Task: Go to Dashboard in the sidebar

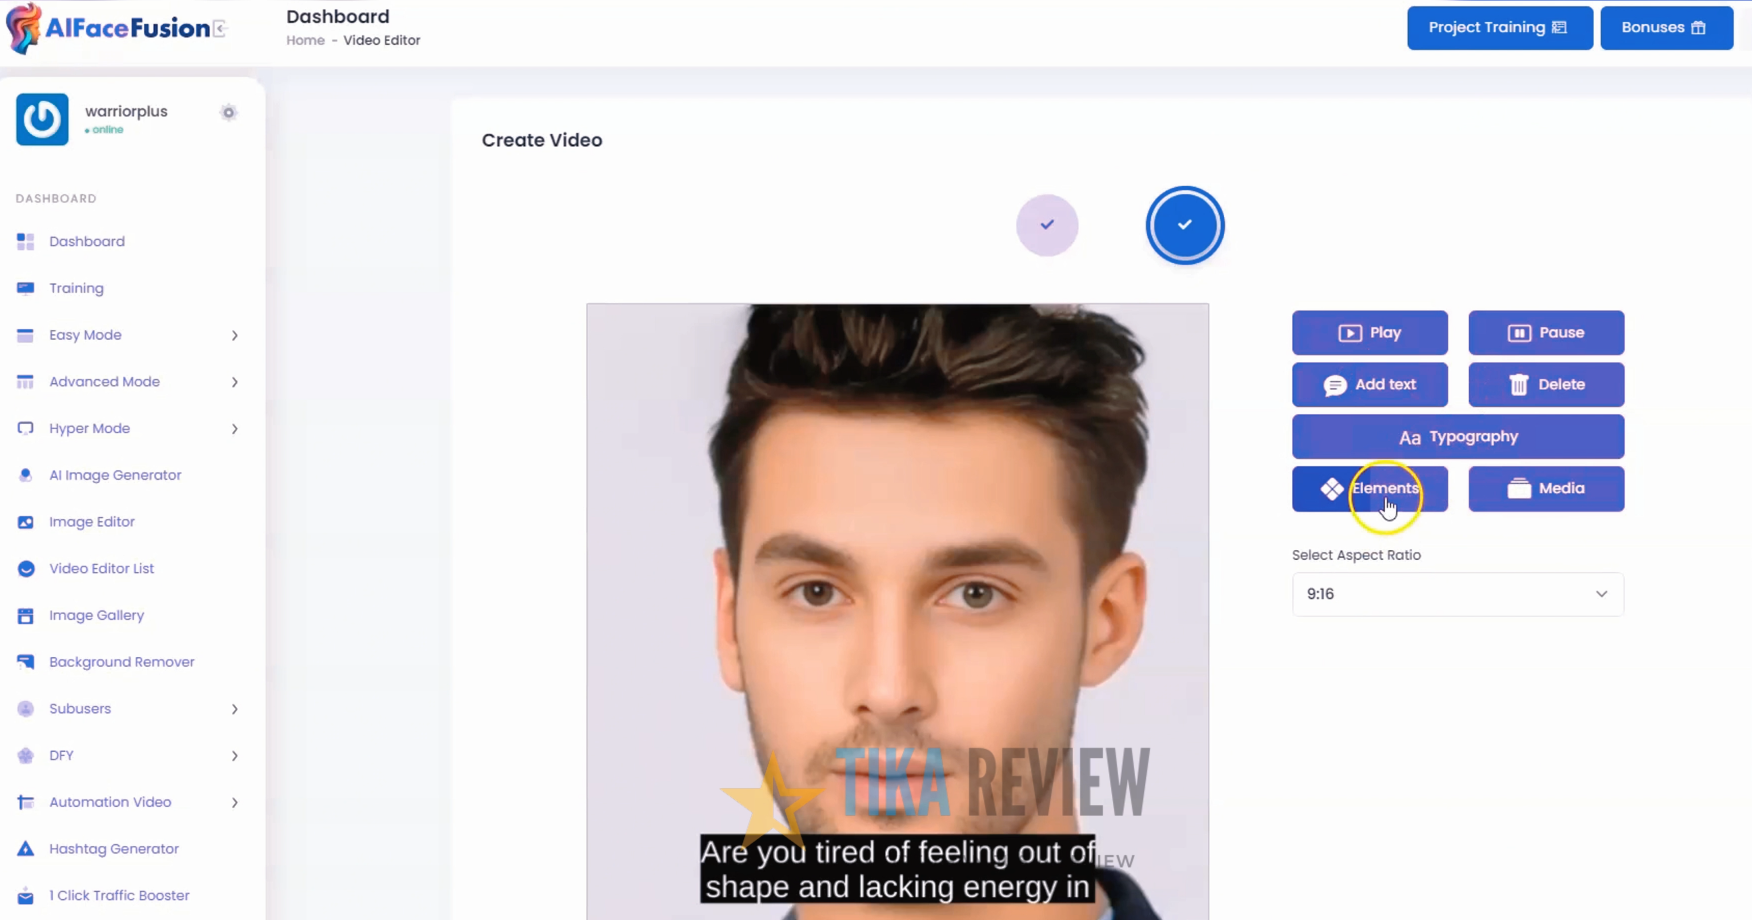Action: click(87, 241)
